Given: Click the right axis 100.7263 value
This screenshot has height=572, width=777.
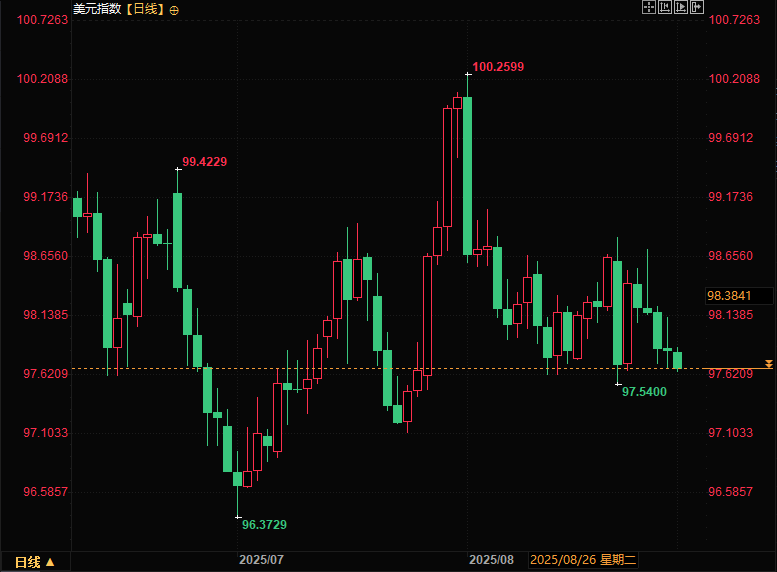Looking at the screenshot, I should point(734,20).
